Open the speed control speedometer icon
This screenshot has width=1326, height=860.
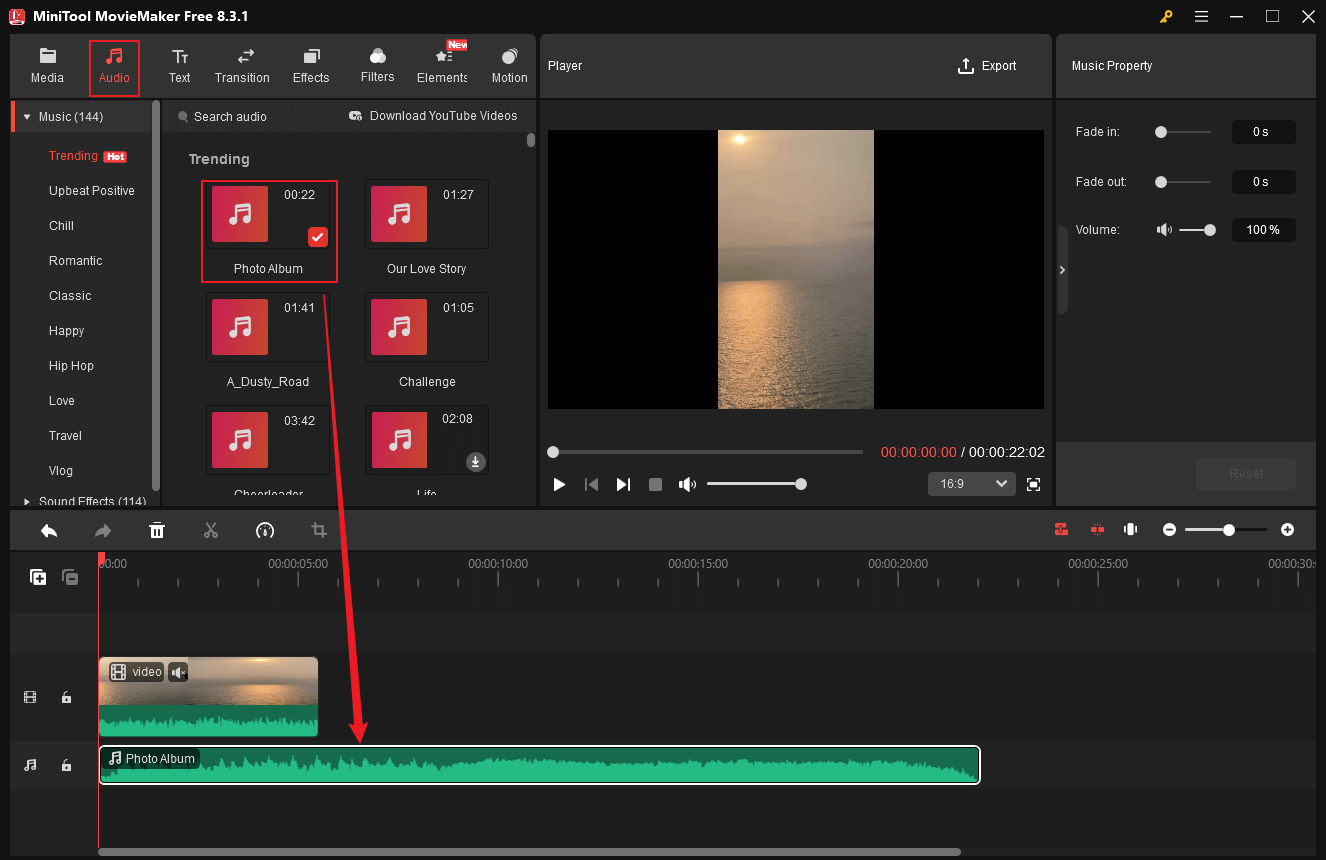(265, 530)
